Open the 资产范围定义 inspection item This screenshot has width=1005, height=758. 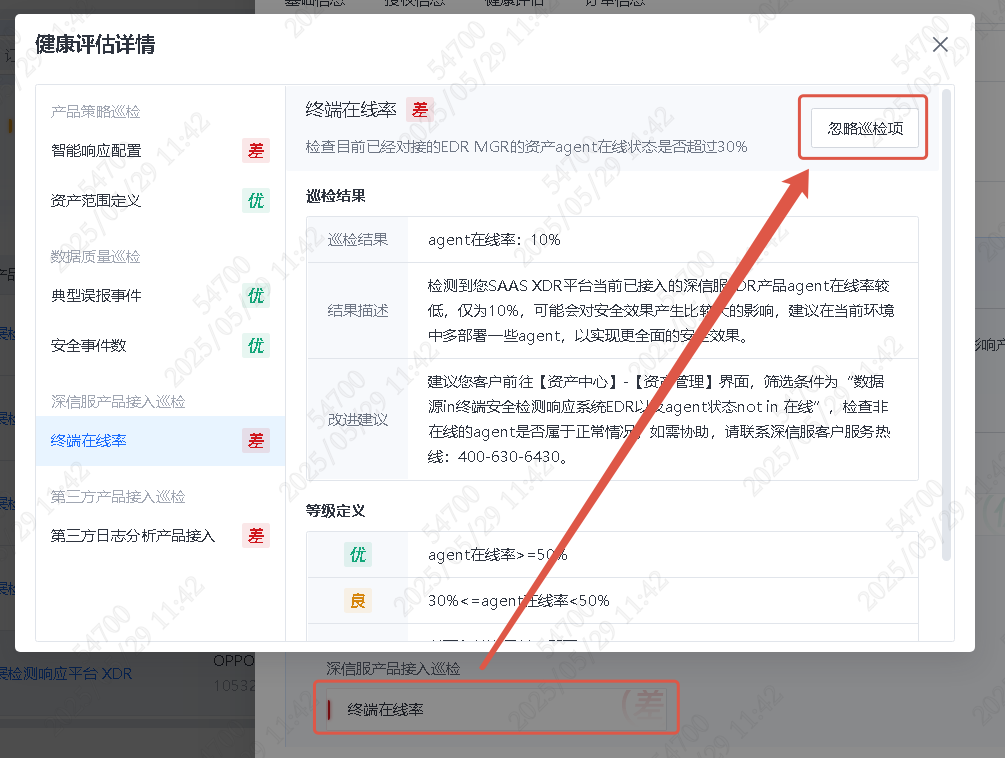(x=96, y=201)
